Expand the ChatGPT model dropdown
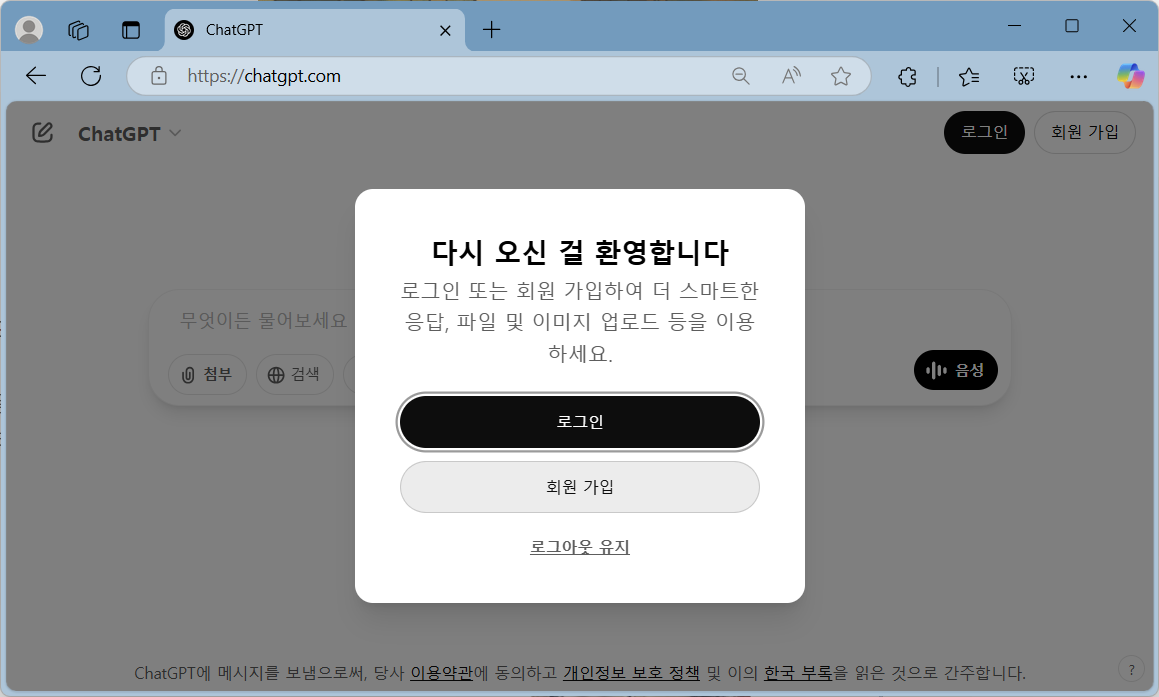1159x697 pixels. (129, 134)
